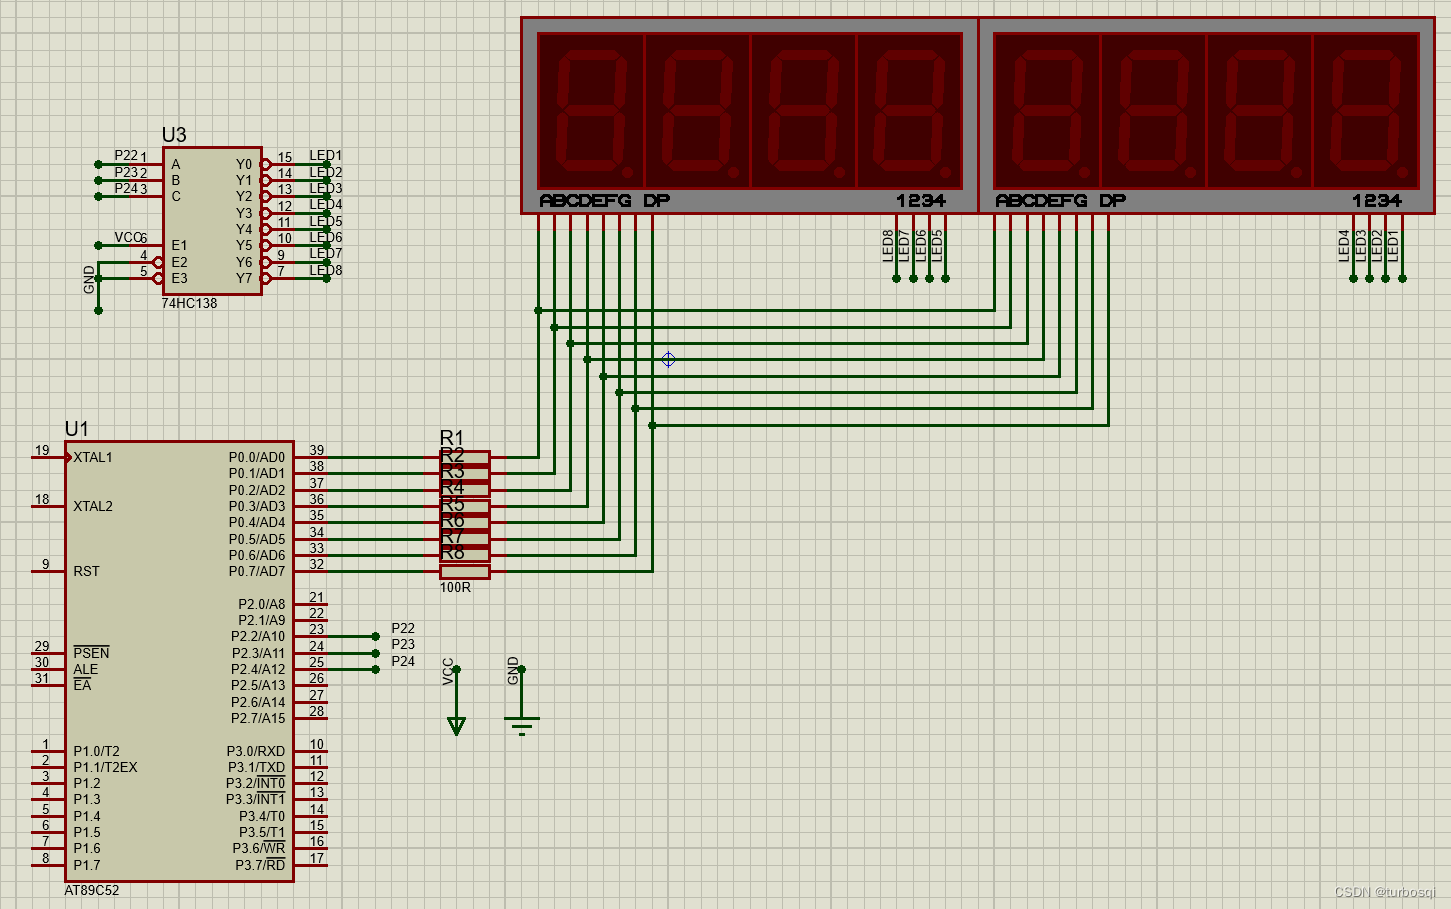1451x909 pixels.
Task: Click the P22 net label right of U1
Action: (403, 629)
